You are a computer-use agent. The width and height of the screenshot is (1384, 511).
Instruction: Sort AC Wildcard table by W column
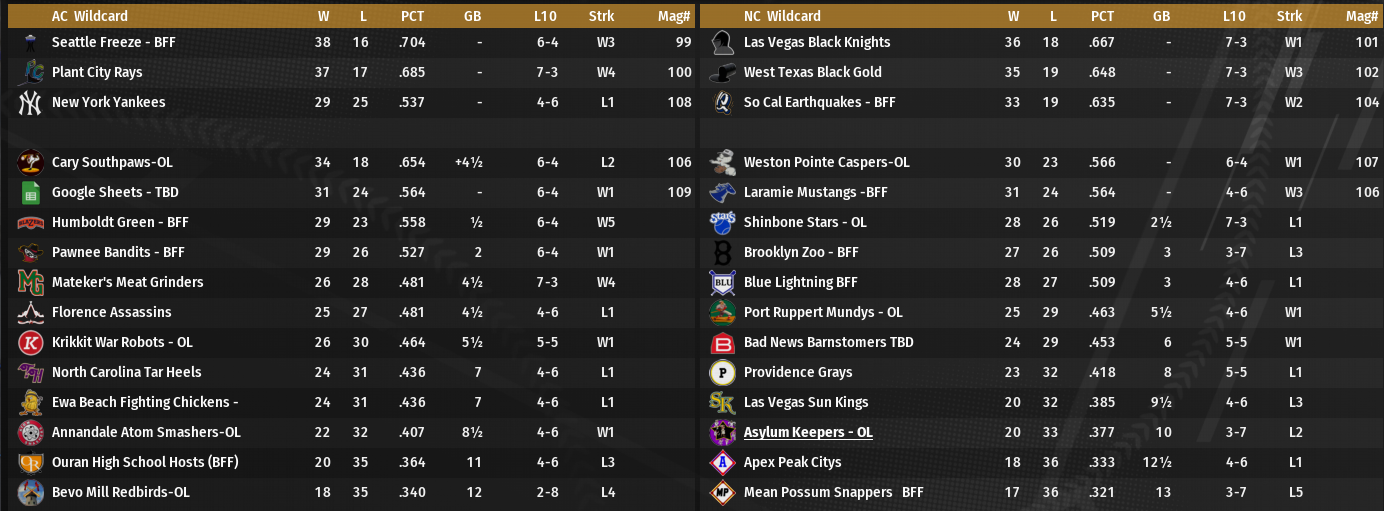point(323,16)
